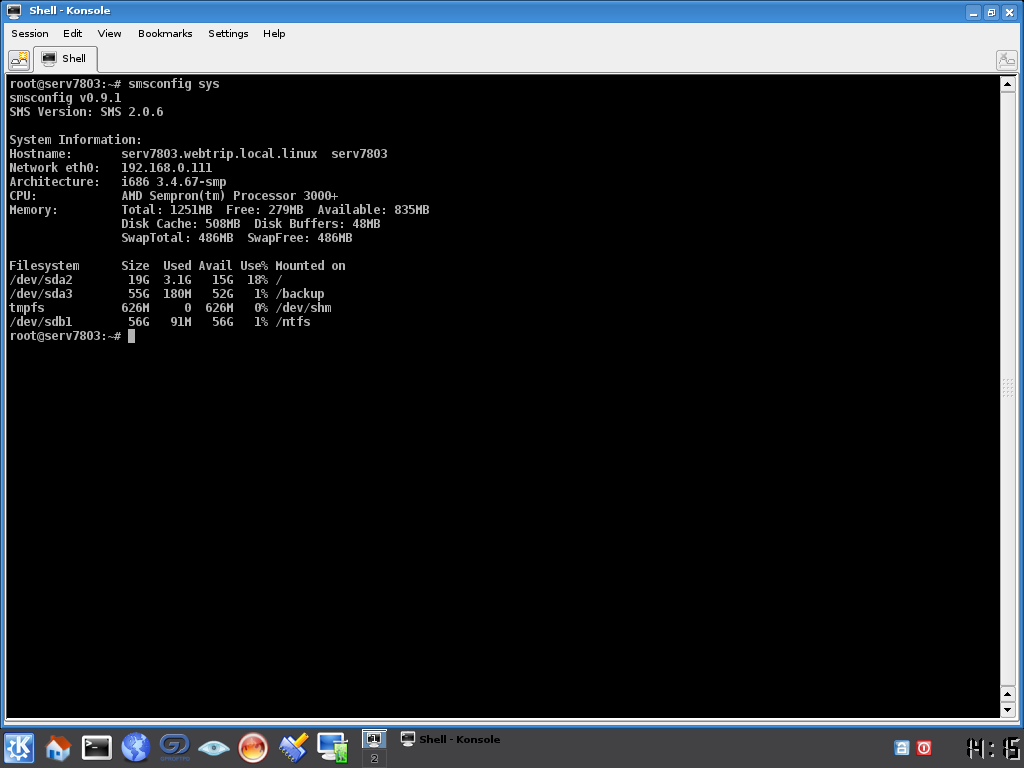The image size is (1024, 768).
Task: Click the Home folder icon in panel
Action: tap(58, 747)
